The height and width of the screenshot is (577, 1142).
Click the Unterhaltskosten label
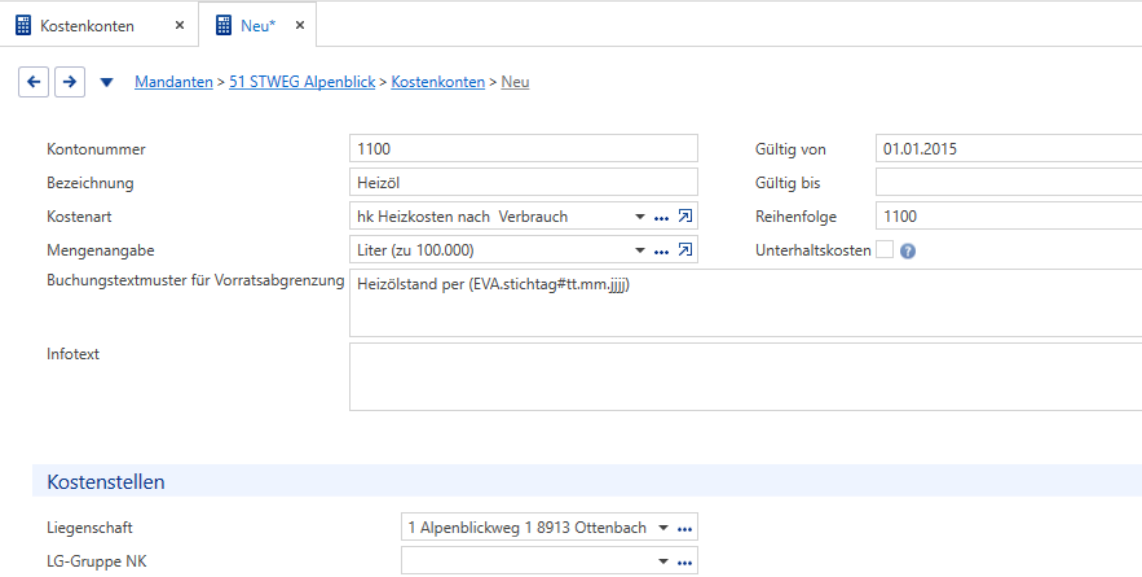pyautogui.click(x=814, y=251)
